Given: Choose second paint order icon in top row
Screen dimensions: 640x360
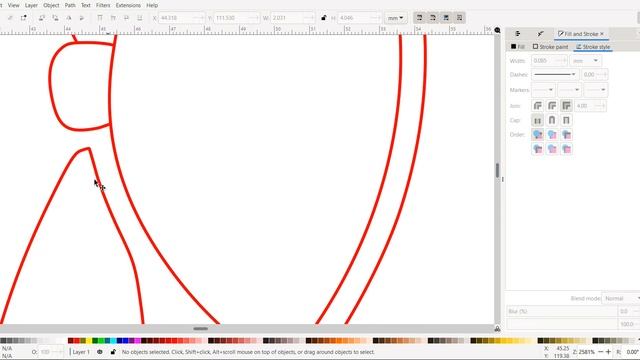Looking at the screenshot, I should (552, 134).
